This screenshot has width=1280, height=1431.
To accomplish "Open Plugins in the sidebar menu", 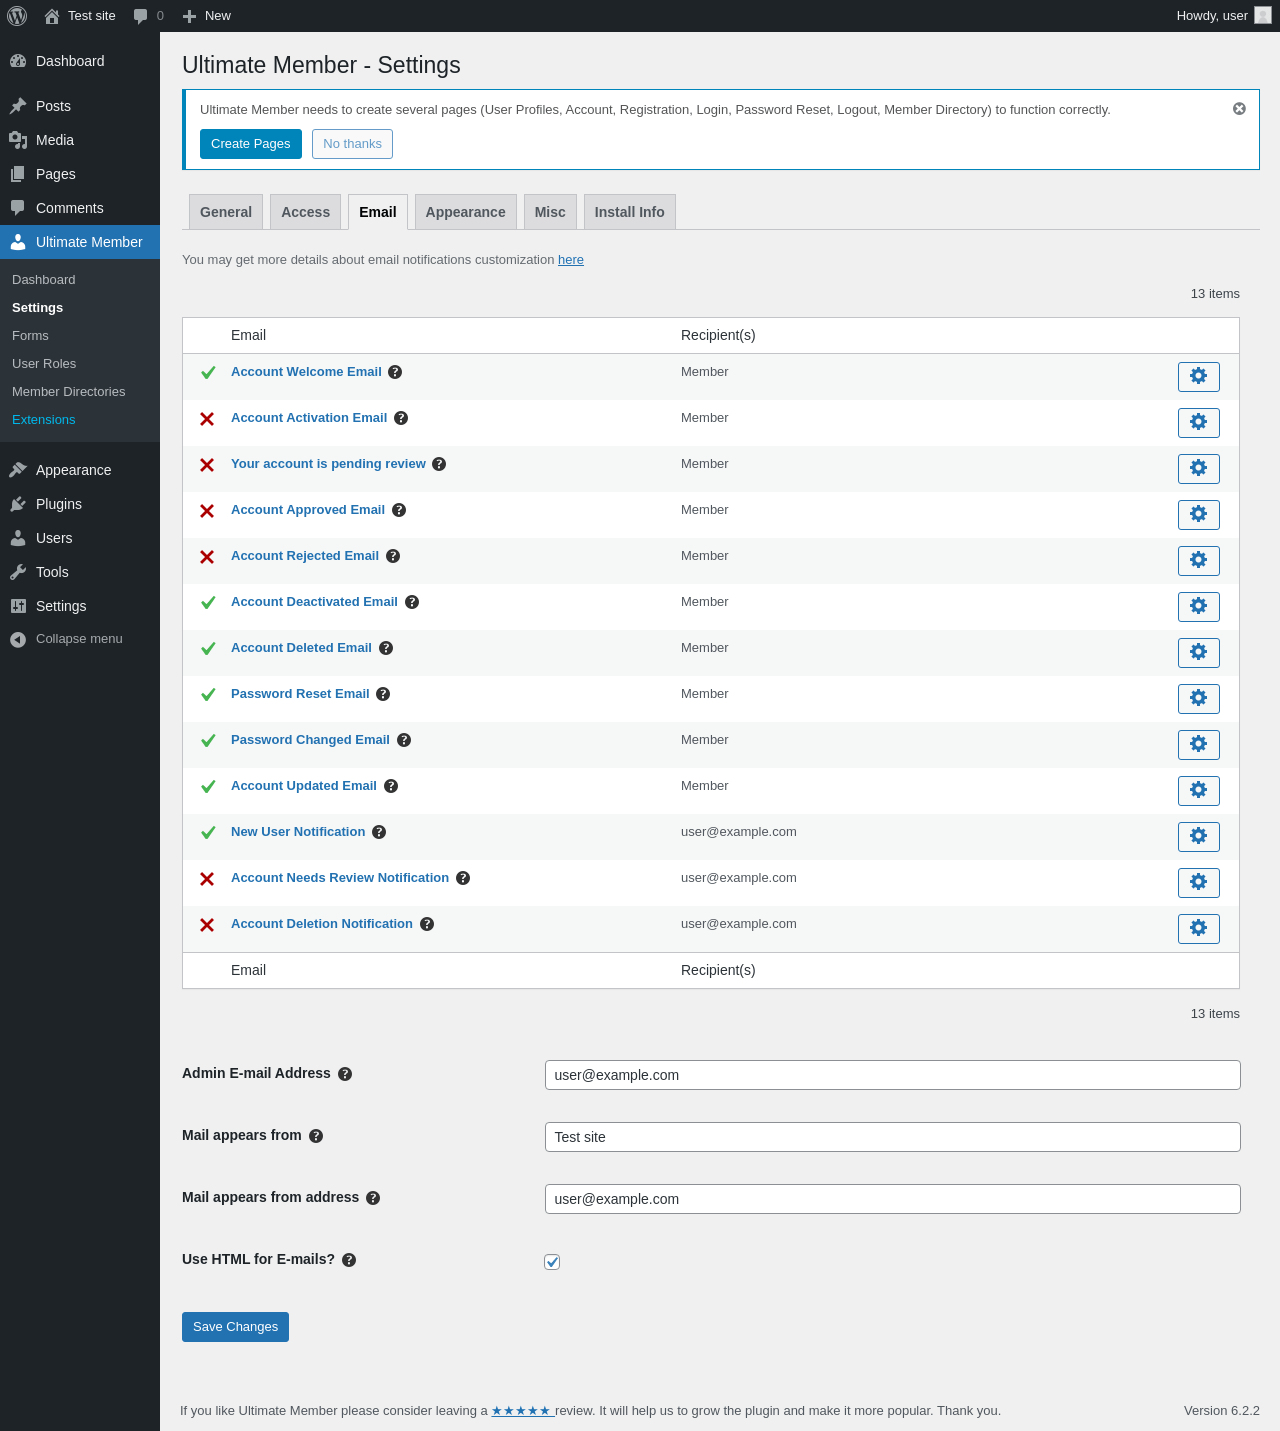I will click(x=59, y=504).
